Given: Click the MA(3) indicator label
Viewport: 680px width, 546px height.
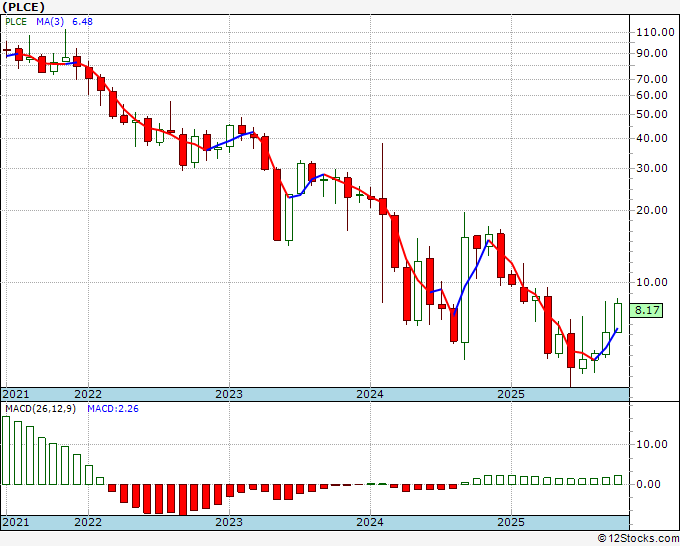Looking at the screenshot, I should click(51, 22).
